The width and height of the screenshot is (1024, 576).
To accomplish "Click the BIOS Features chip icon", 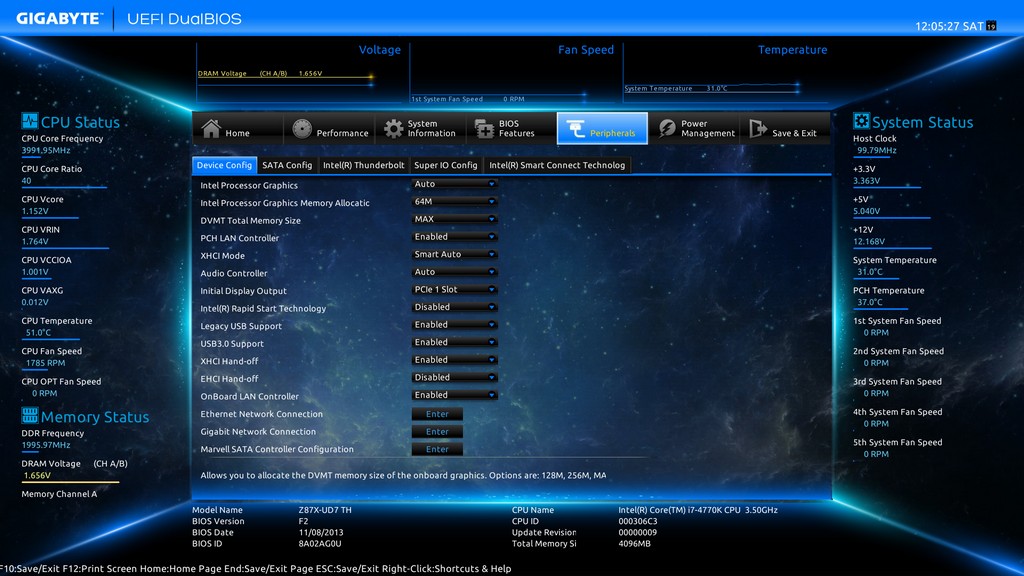I will point(484,129).
